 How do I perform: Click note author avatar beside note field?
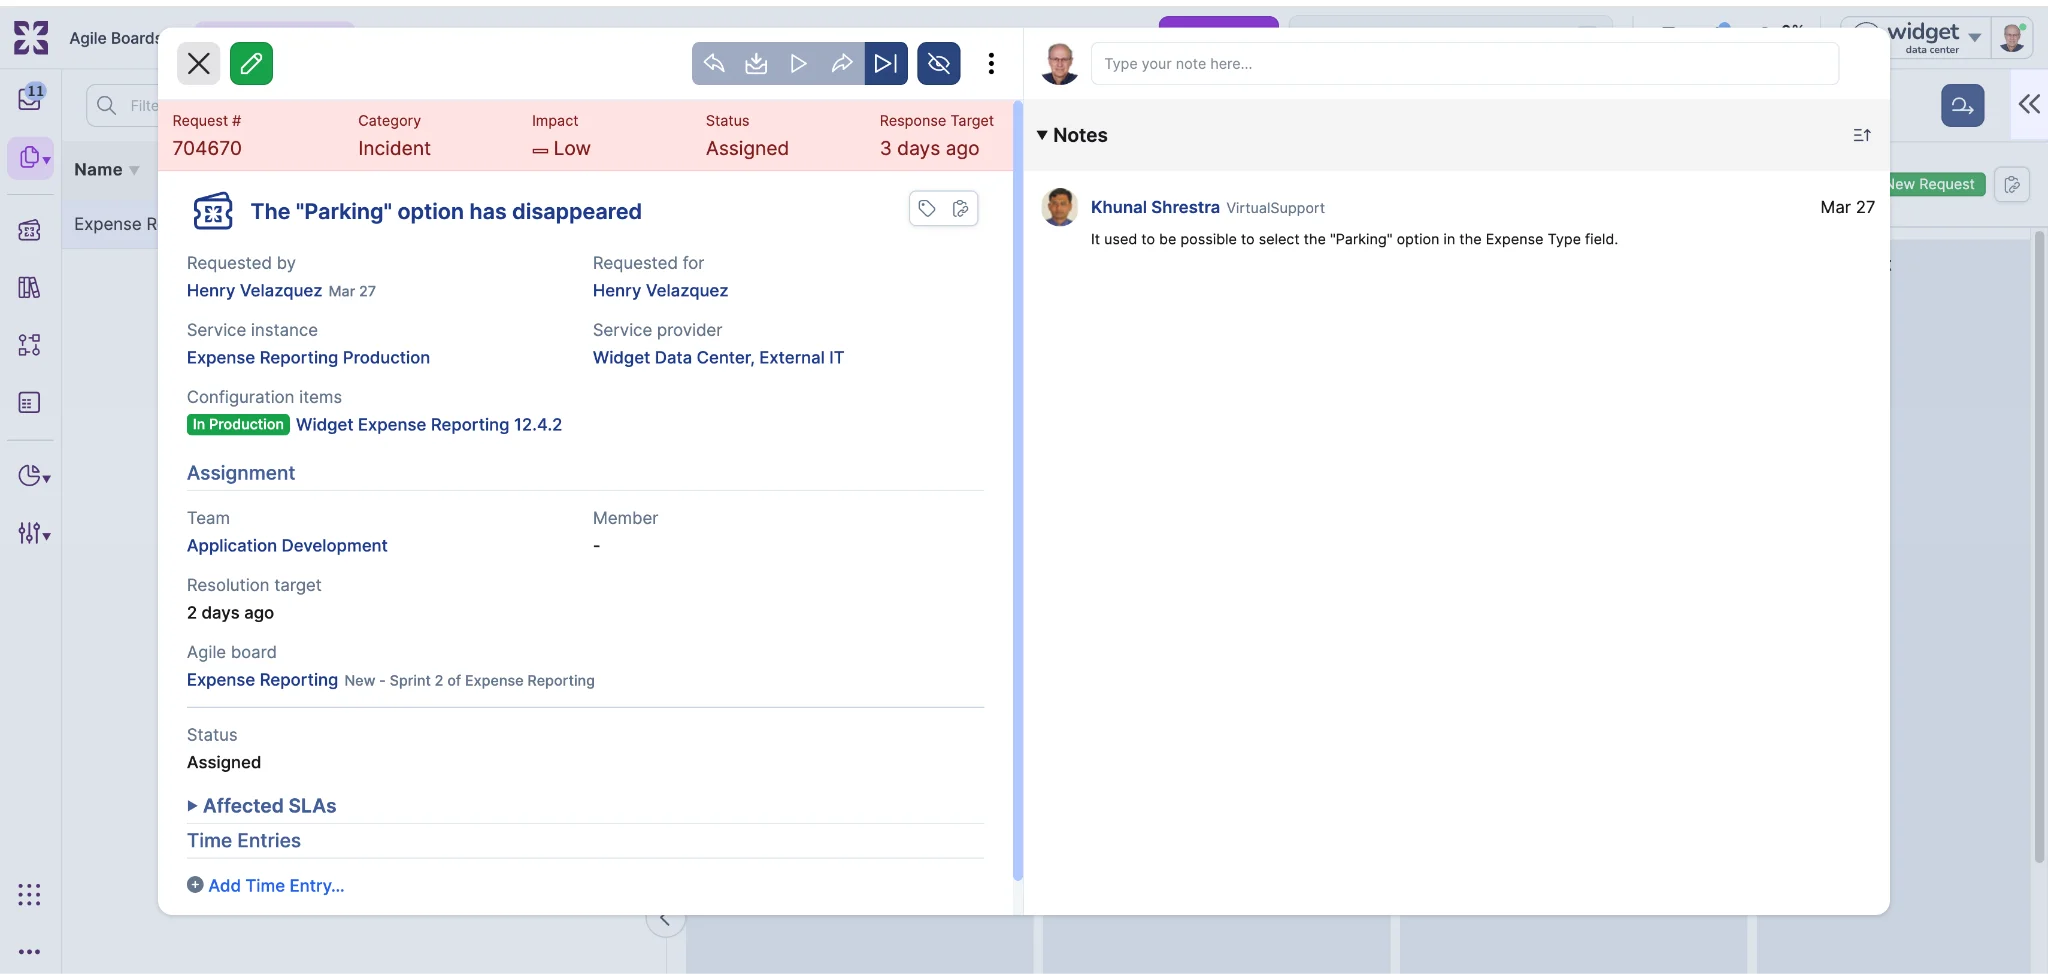coord(1060,64)
